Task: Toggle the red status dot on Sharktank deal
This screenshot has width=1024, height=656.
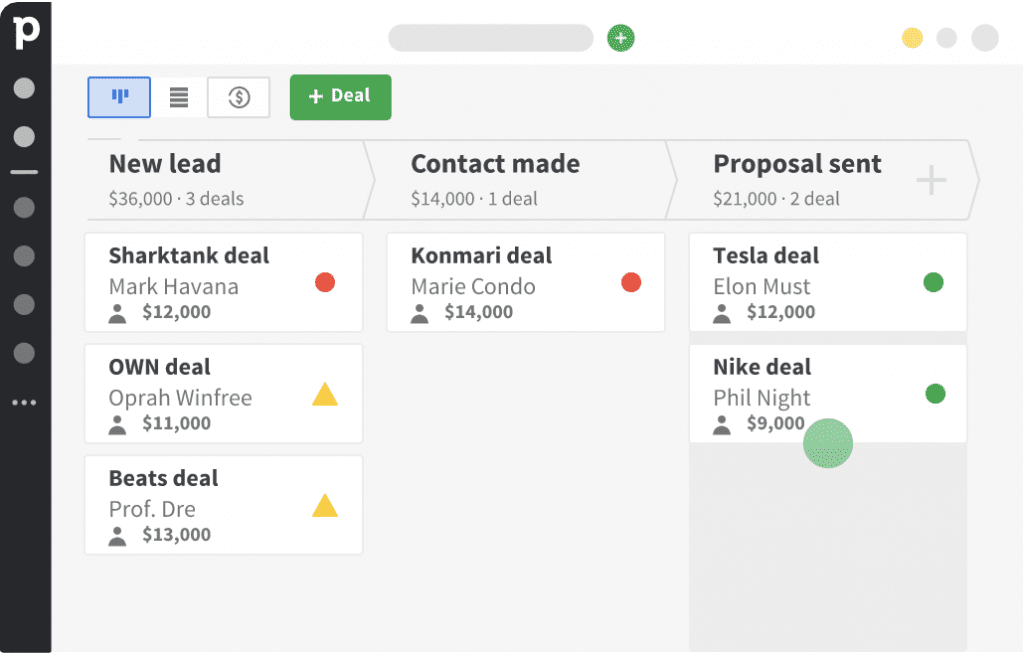Action: click(x=324, y=282)
